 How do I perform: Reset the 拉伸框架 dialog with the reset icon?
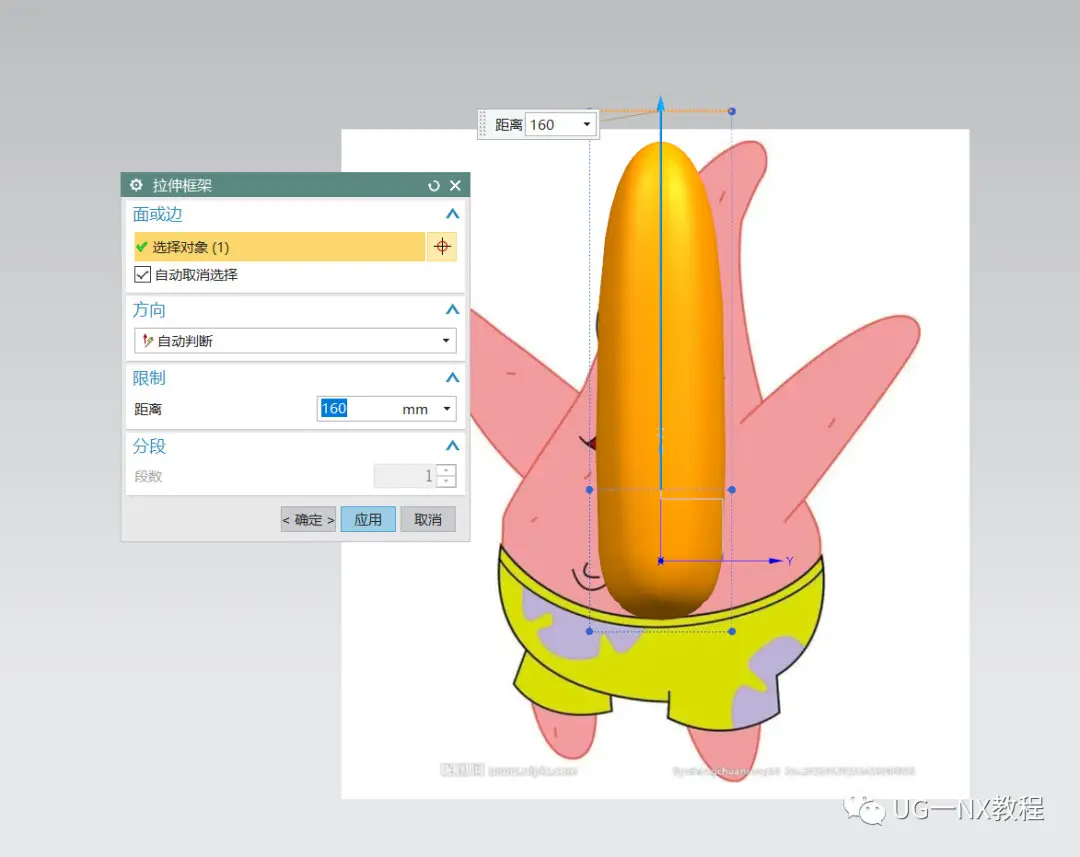tap(433, 185)
